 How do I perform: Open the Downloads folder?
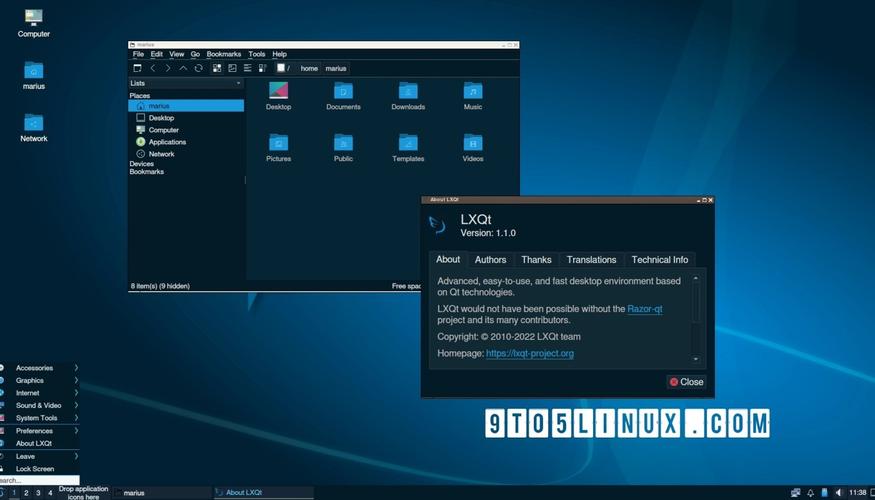click(408, 96)
